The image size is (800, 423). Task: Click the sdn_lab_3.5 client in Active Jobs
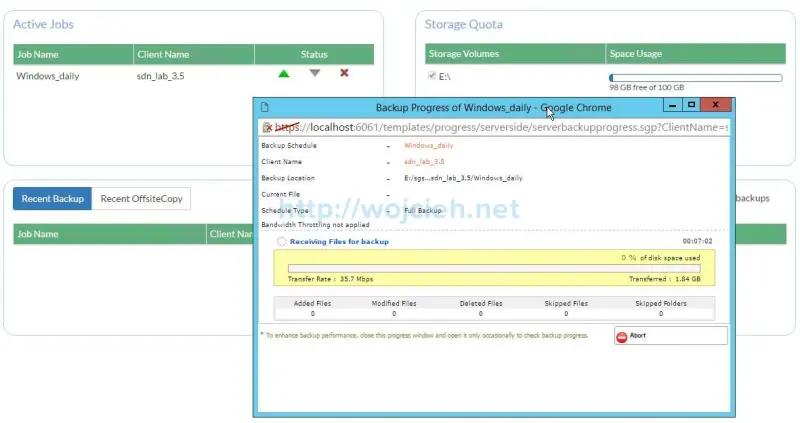[x=161, y=76]
